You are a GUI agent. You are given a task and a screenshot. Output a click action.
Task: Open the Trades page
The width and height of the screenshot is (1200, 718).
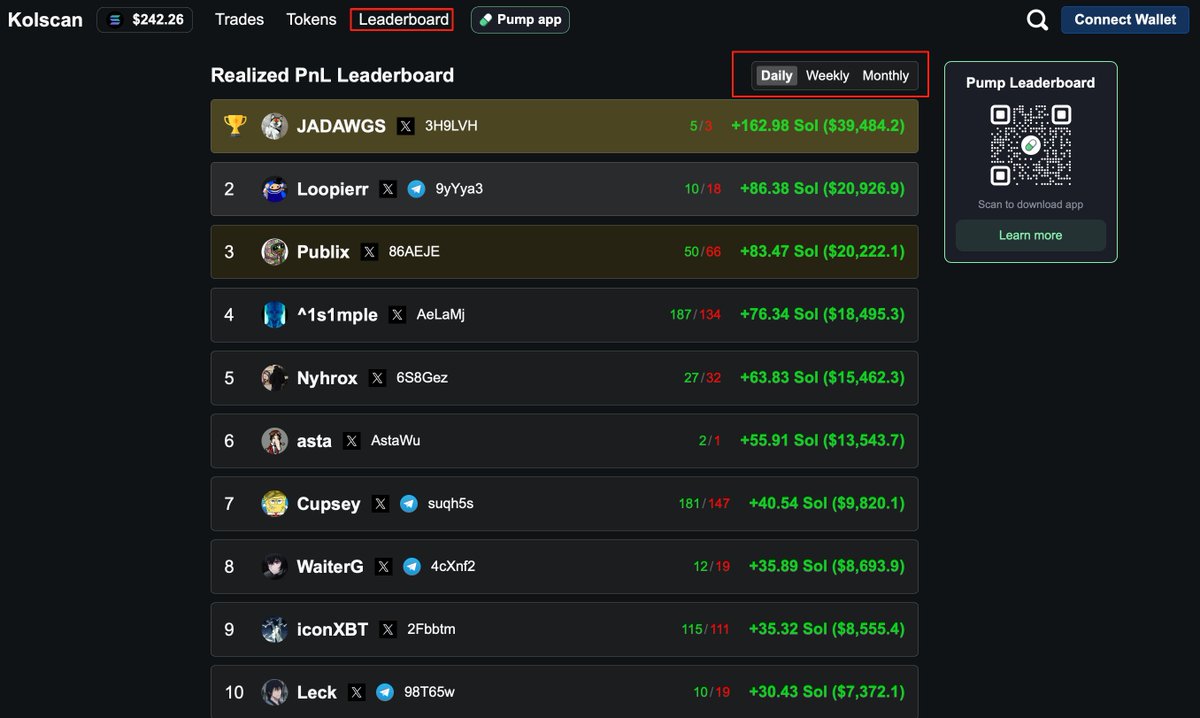(x=239, y=19)
